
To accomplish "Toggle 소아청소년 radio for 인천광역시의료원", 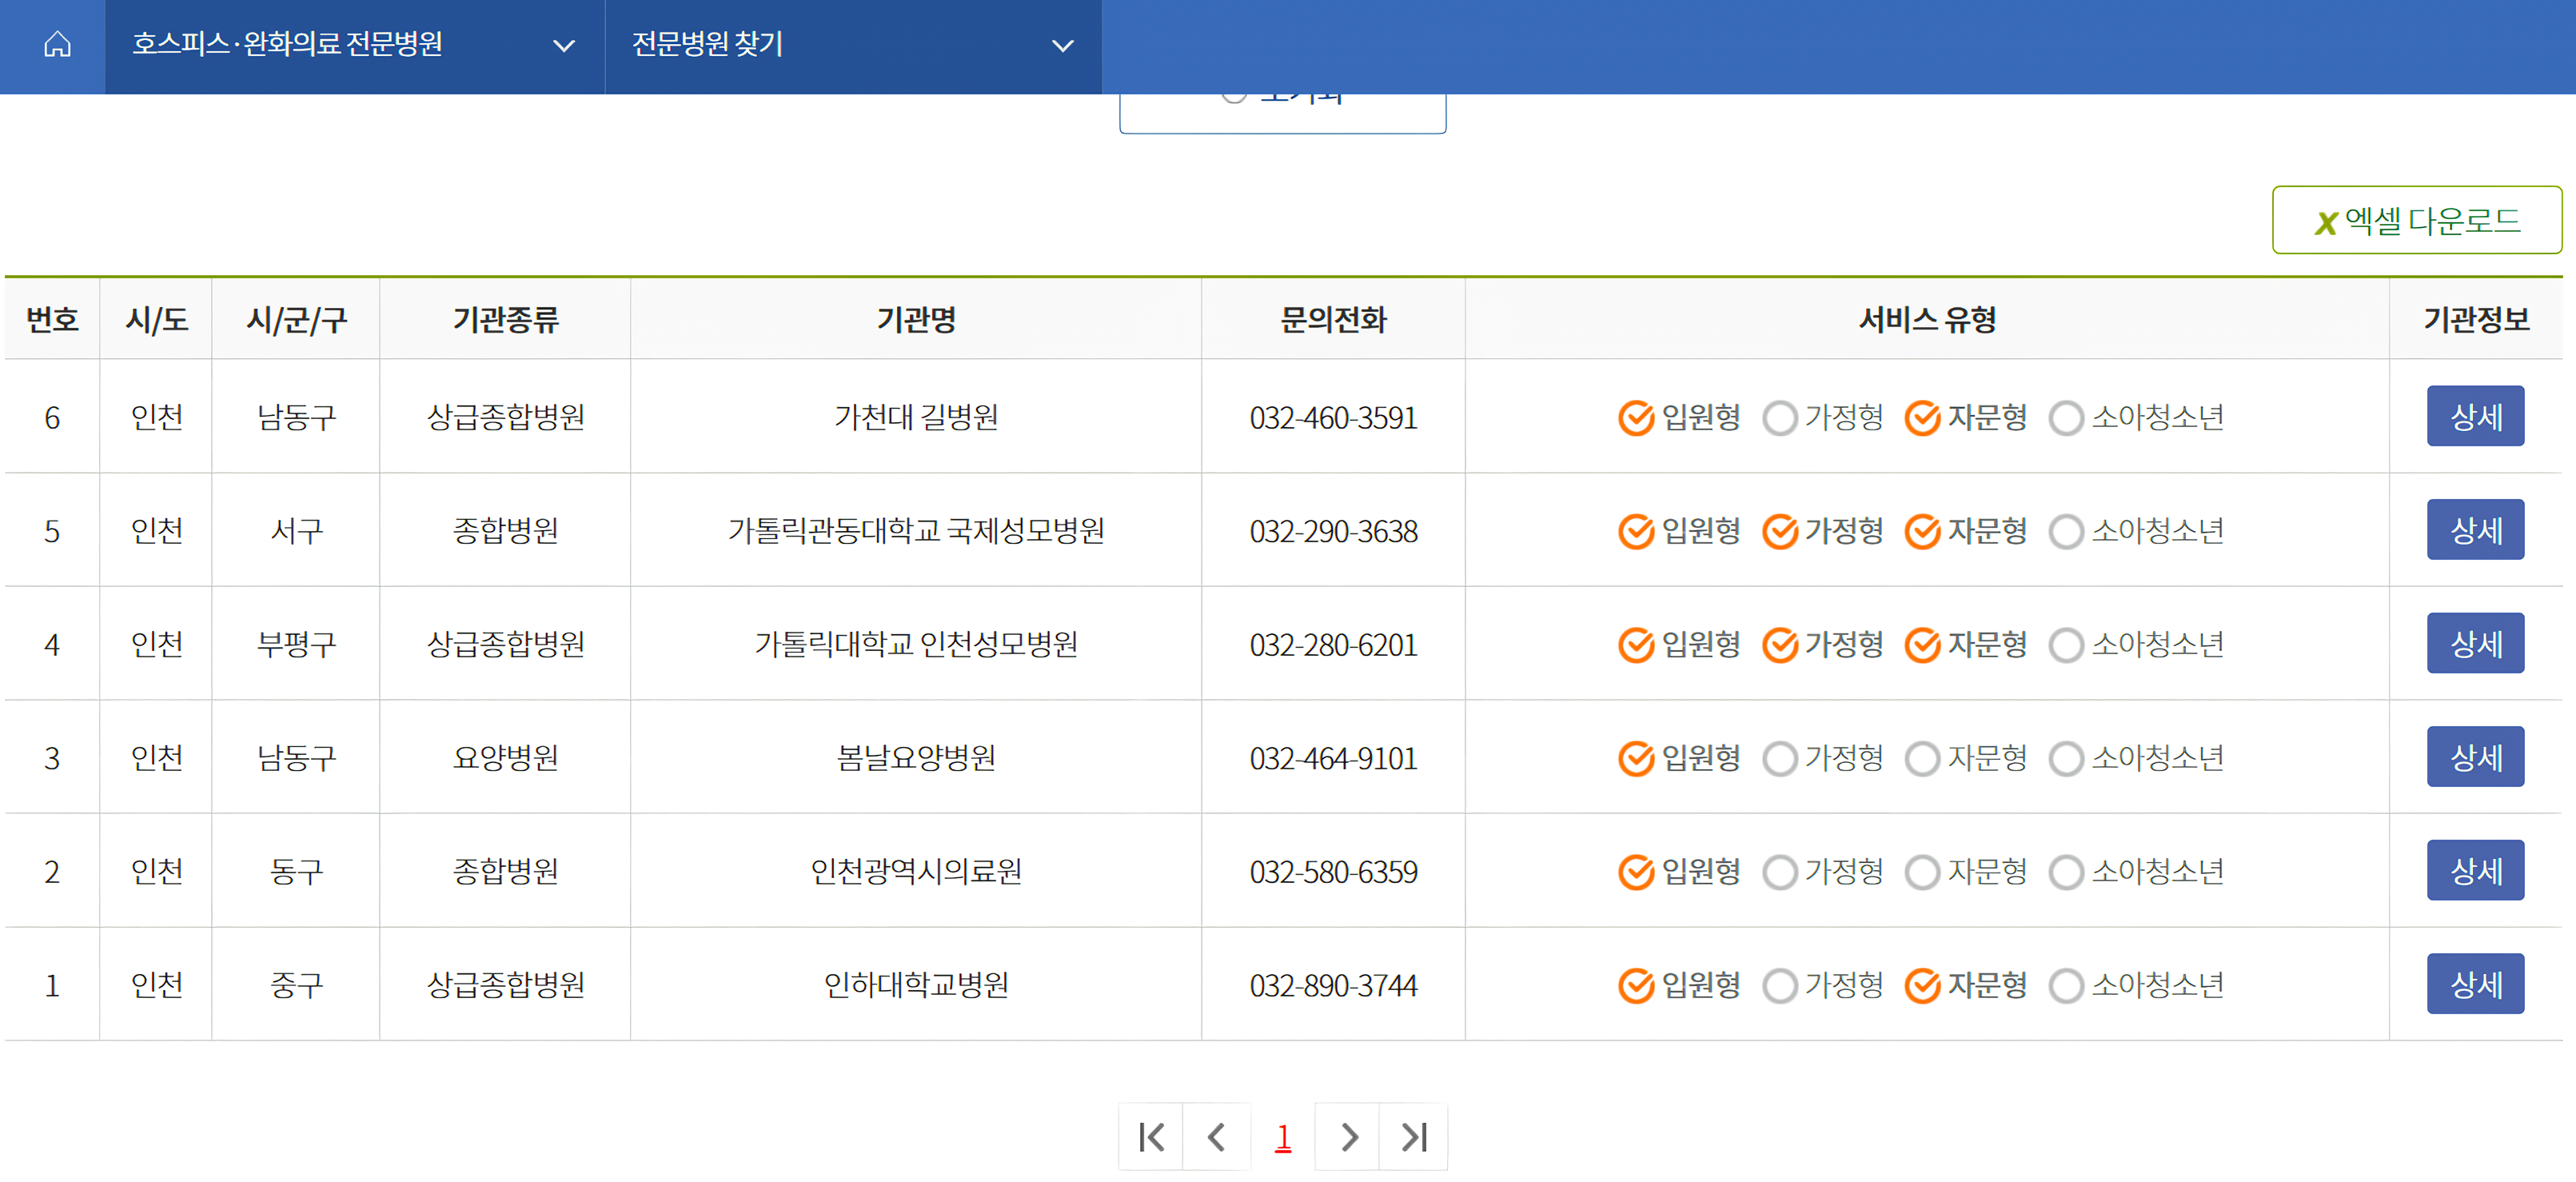I will tap(2066, 873).
